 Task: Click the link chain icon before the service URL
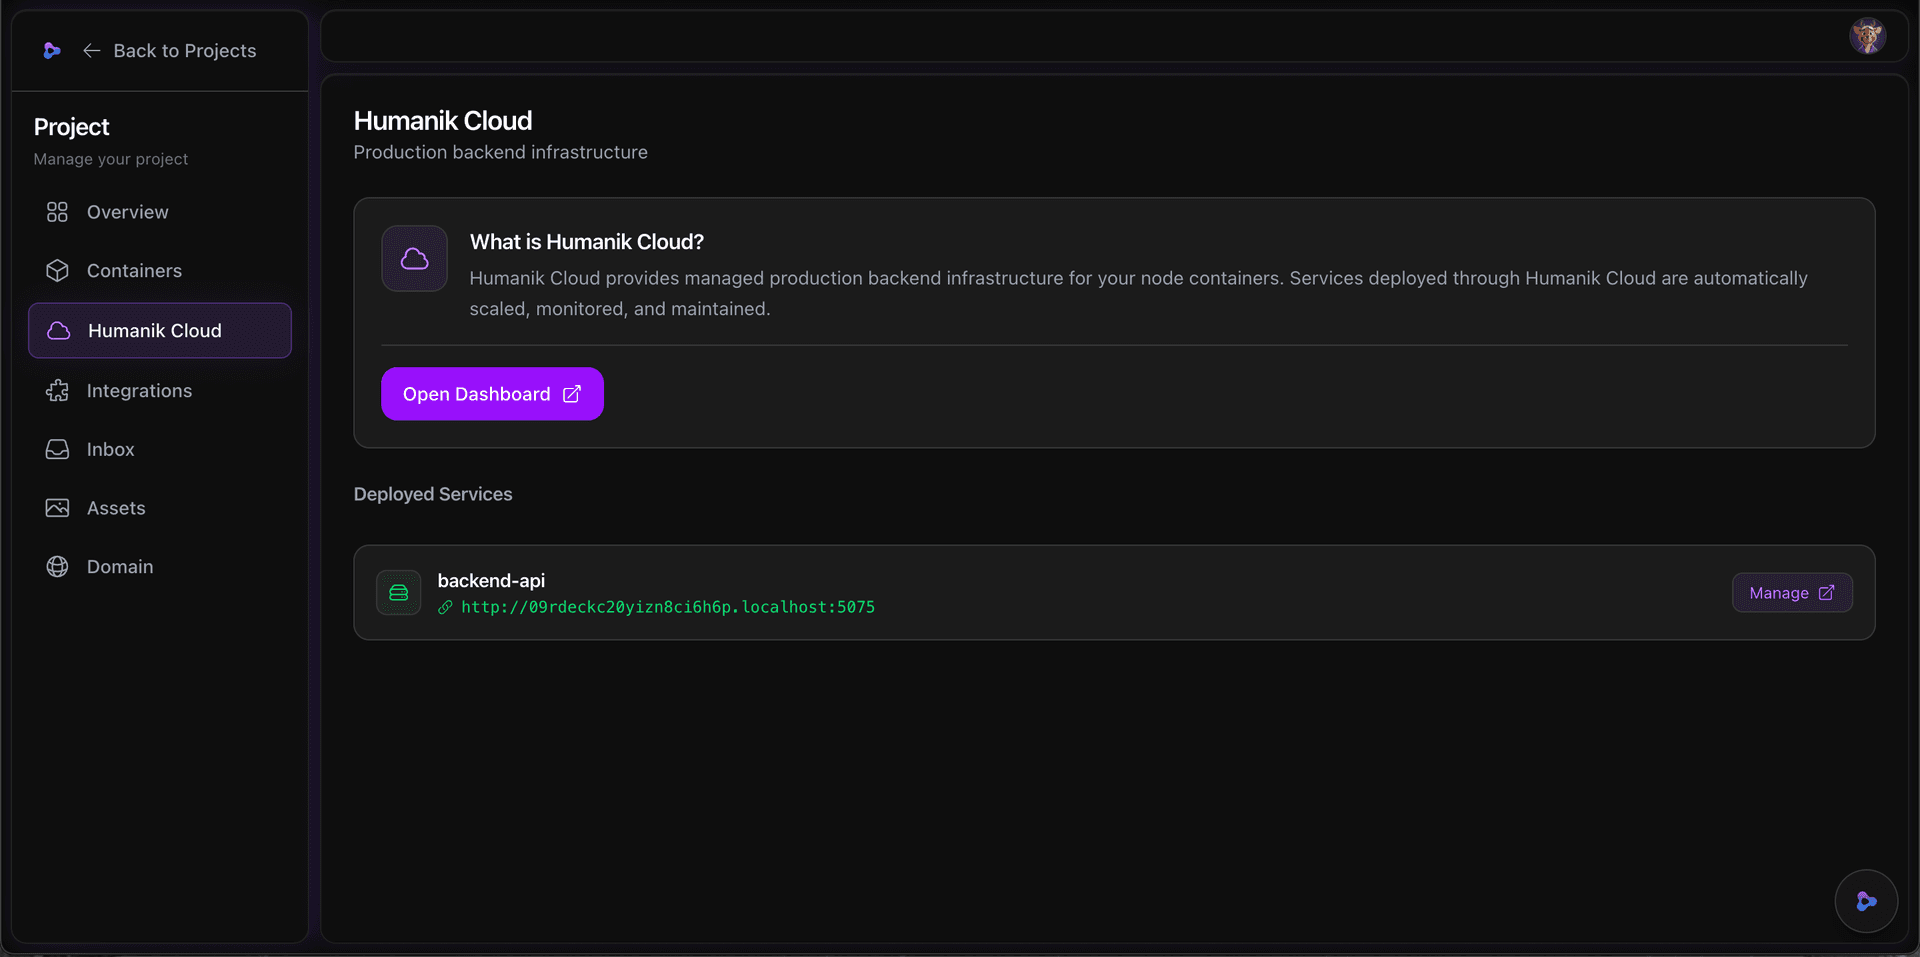[x=445, y=607]
